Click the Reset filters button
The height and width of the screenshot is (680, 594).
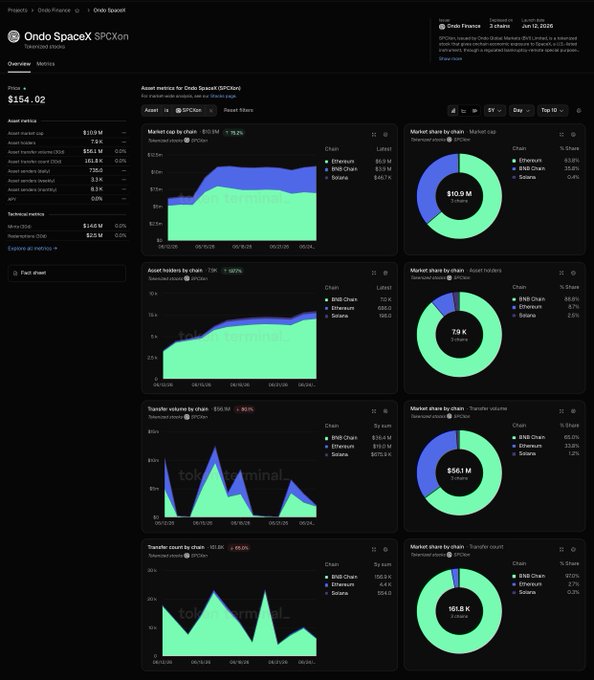click(x=238, y=110)
